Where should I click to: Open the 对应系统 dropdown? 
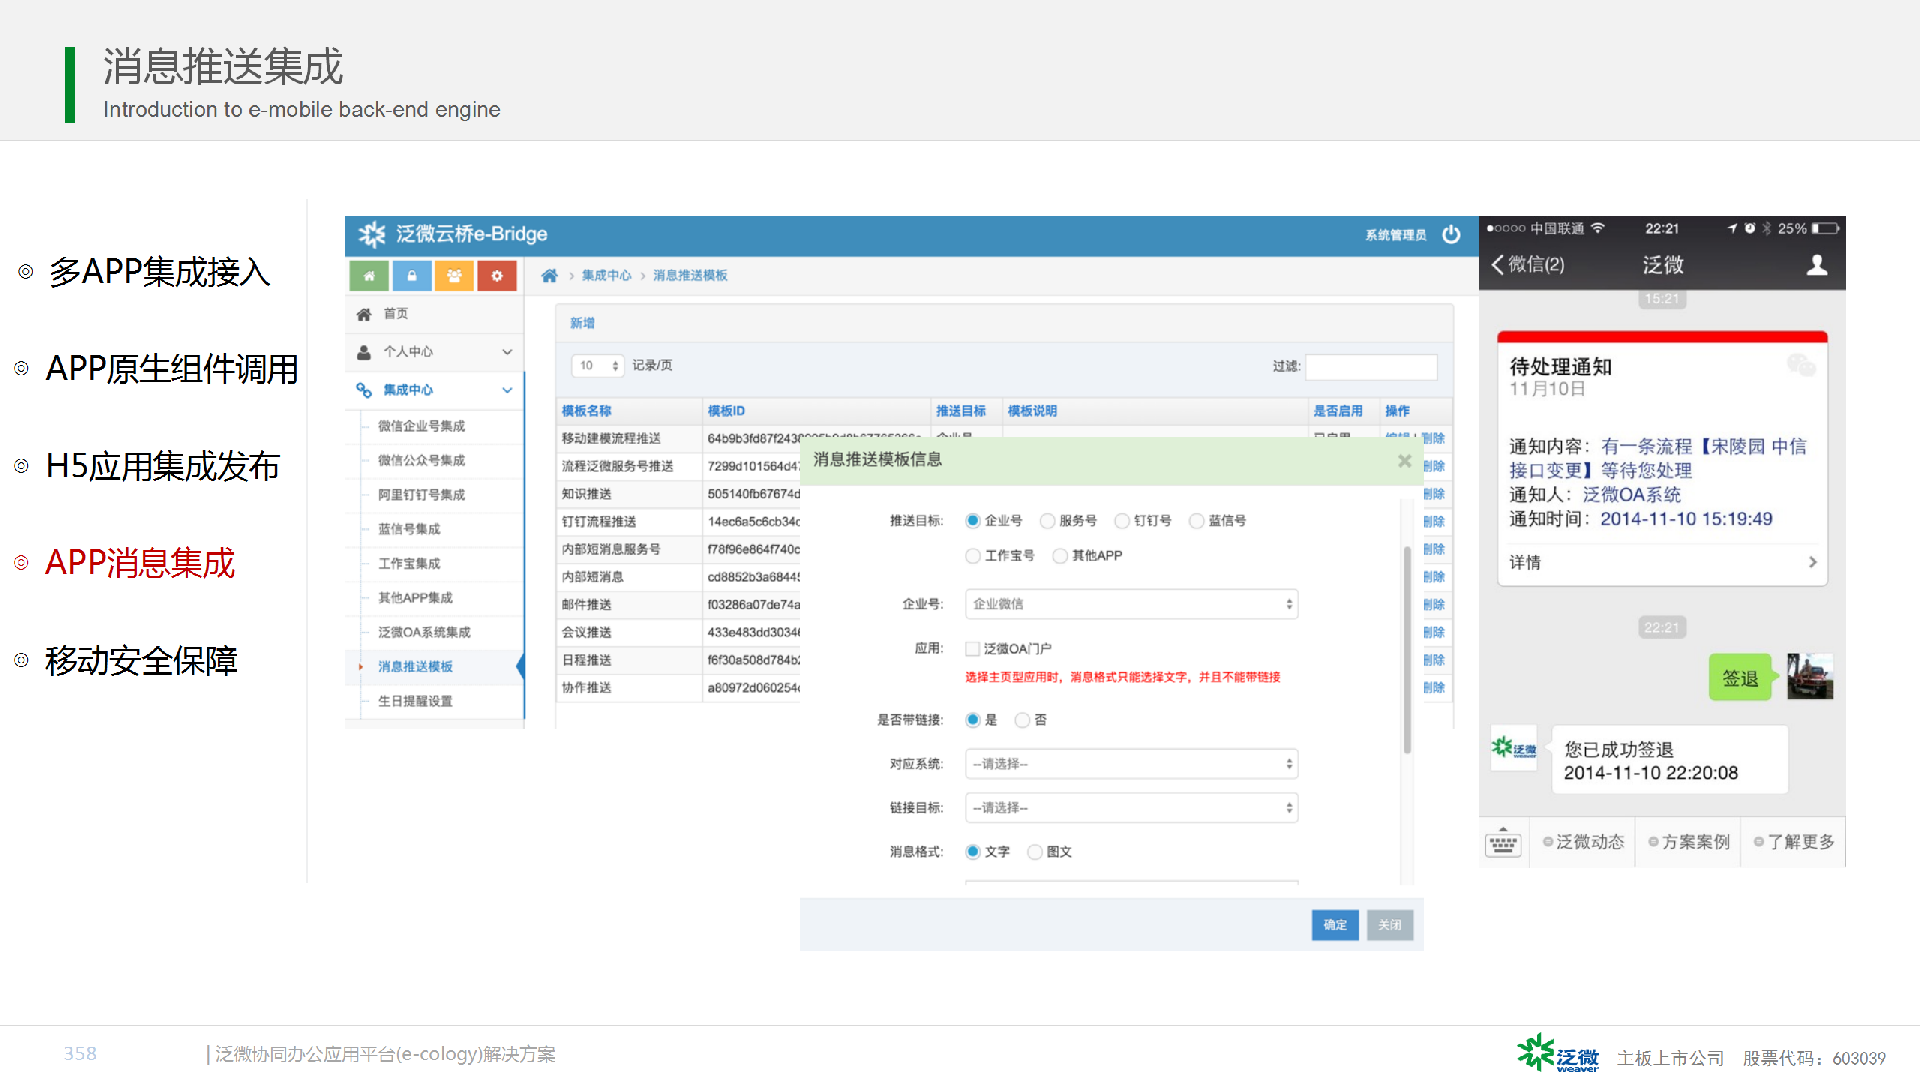[x=1132, y=764]
